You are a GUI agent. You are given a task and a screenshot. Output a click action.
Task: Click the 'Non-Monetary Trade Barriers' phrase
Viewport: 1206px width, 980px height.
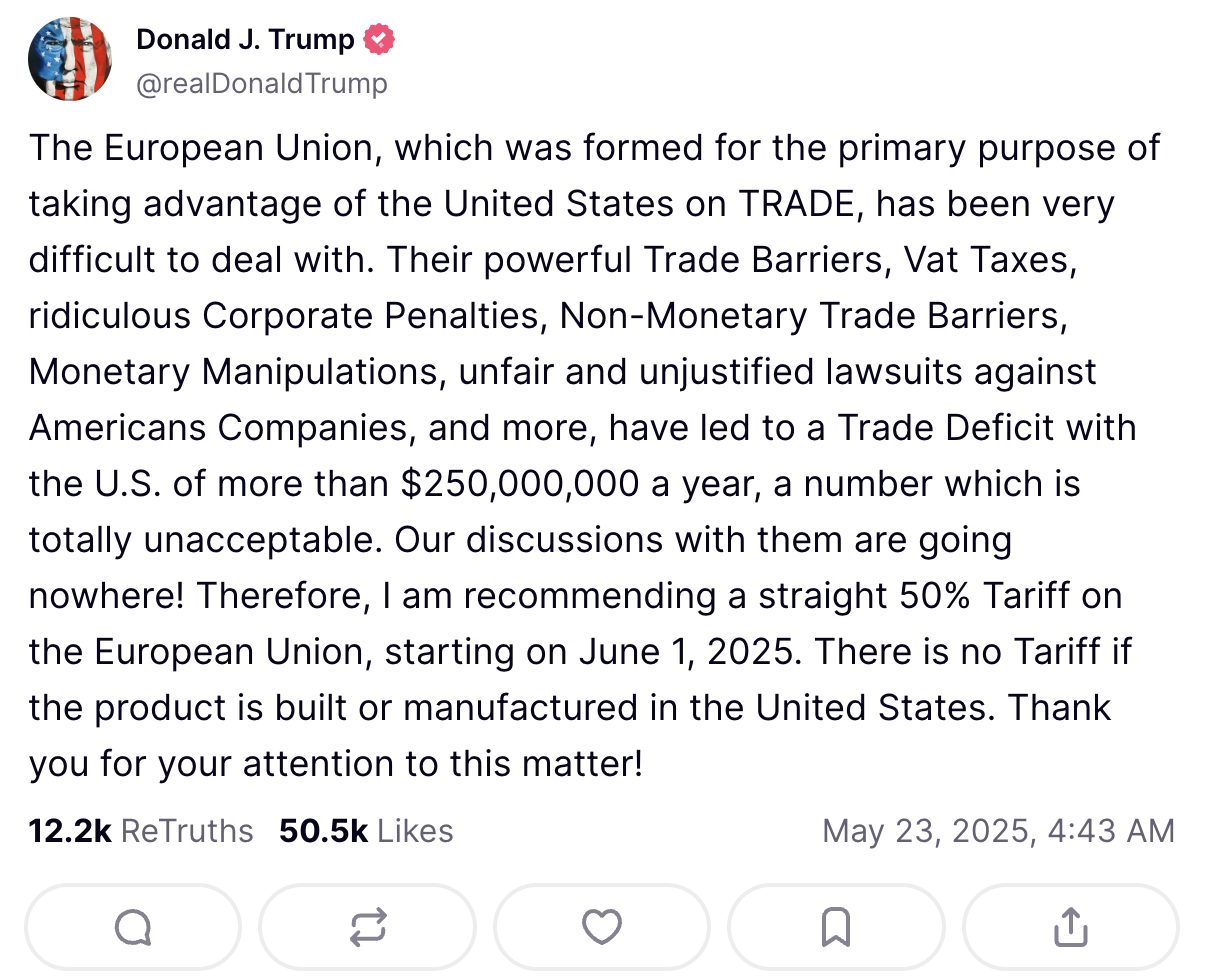(x=809, y=316)
